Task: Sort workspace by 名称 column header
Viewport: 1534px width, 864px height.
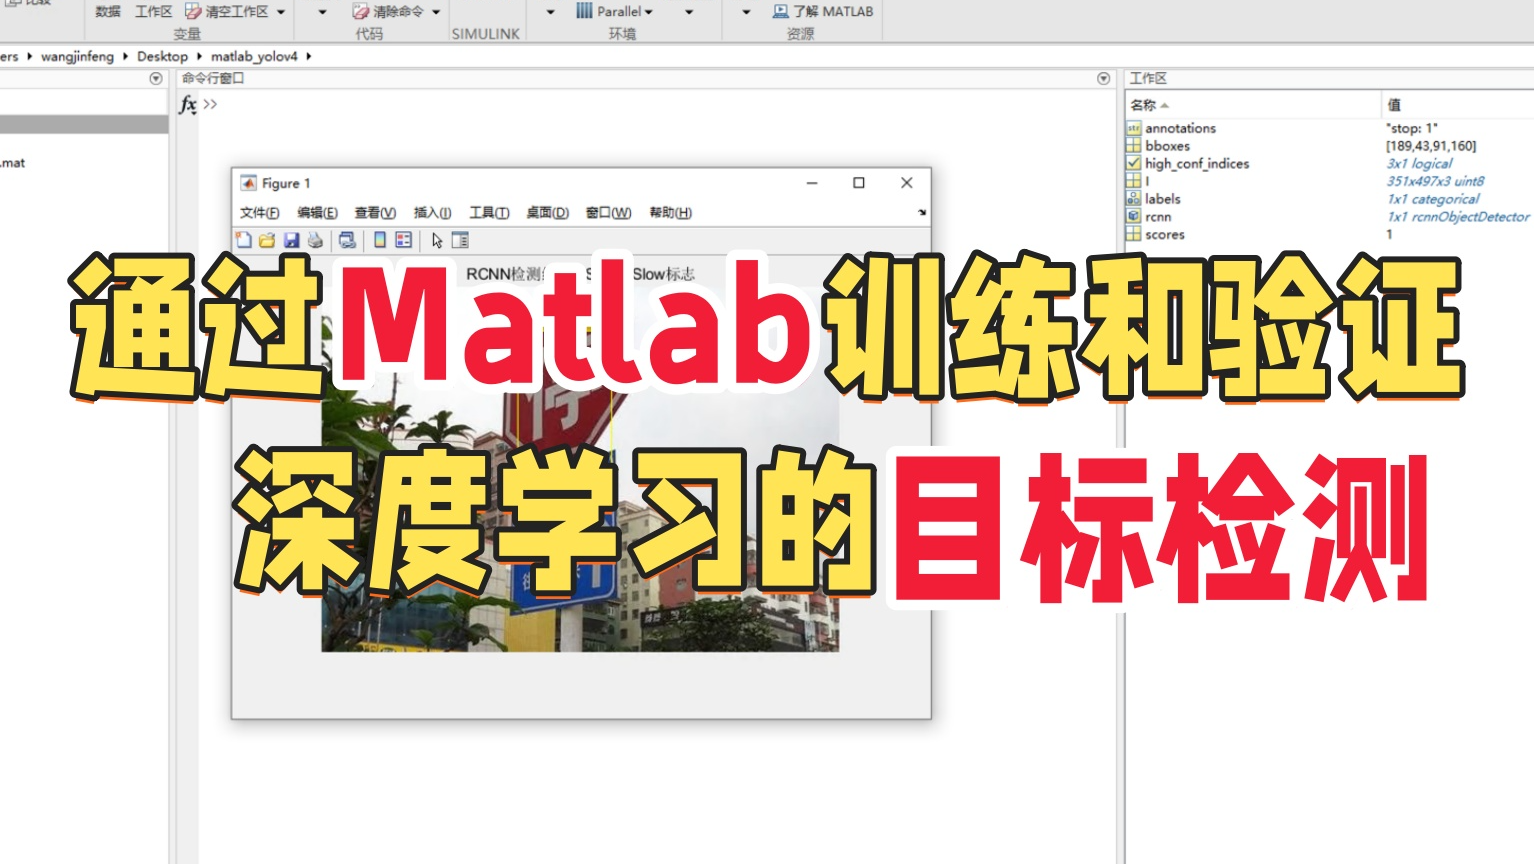Action: [1252, 104]
